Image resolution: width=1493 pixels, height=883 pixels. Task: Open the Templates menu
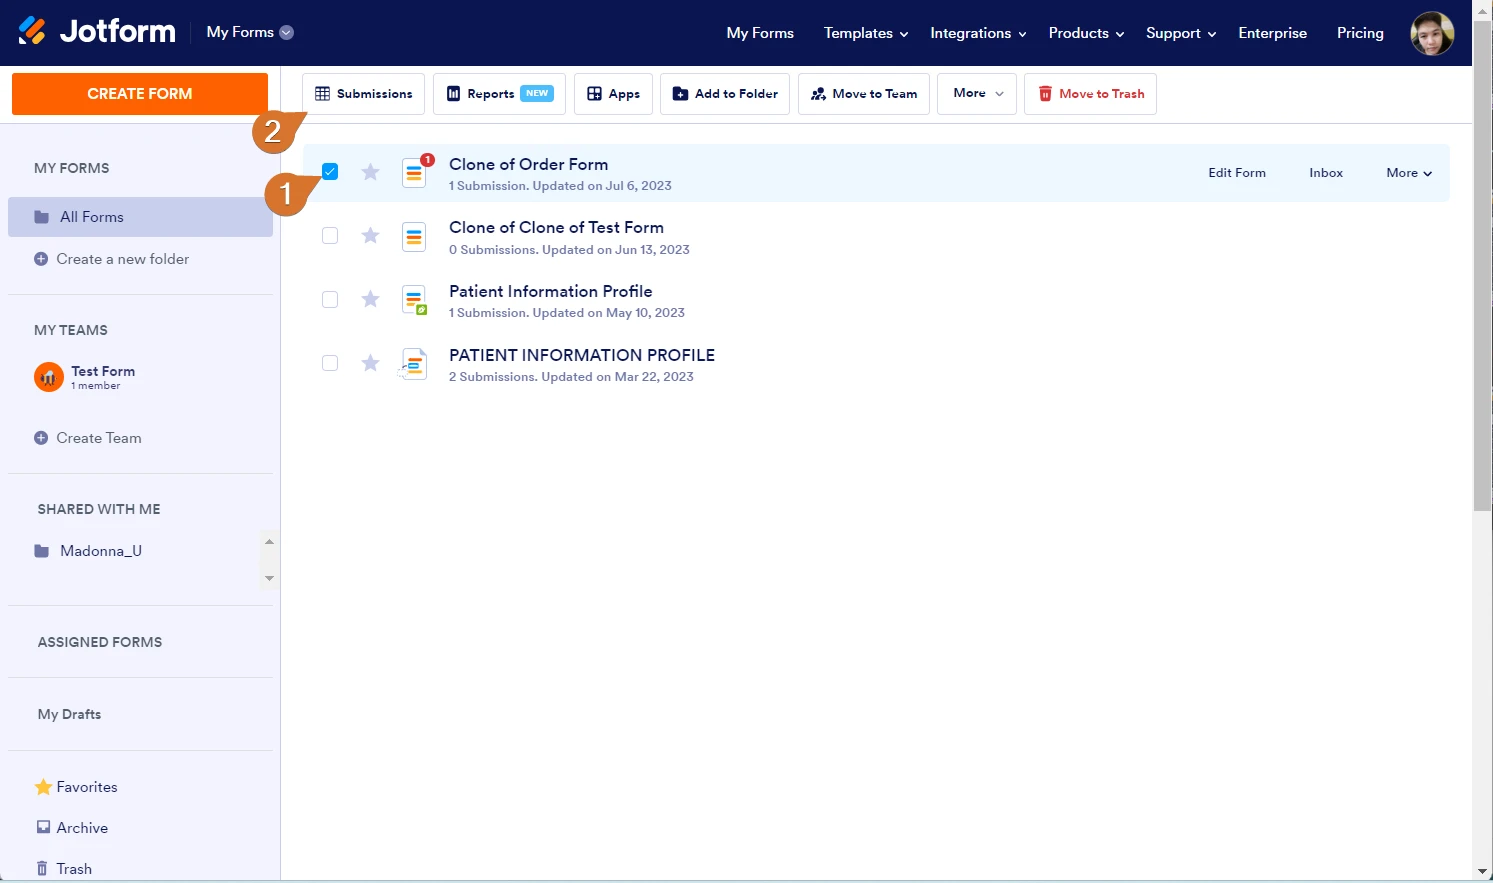click(x=858, y=32)
